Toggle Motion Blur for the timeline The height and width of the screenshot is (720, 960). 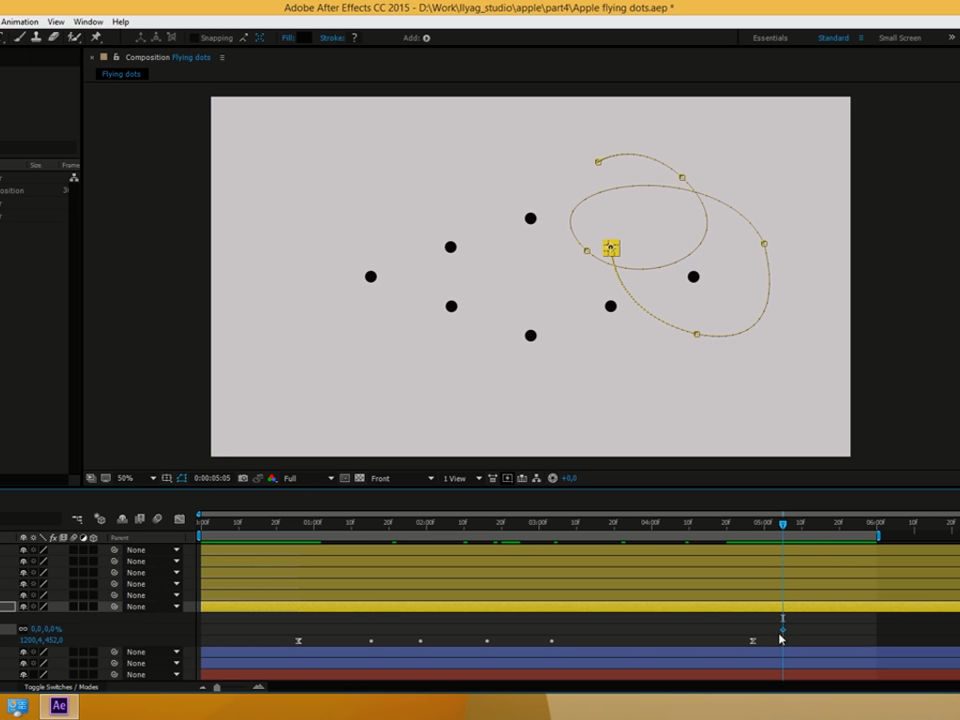tap(157, 519)
